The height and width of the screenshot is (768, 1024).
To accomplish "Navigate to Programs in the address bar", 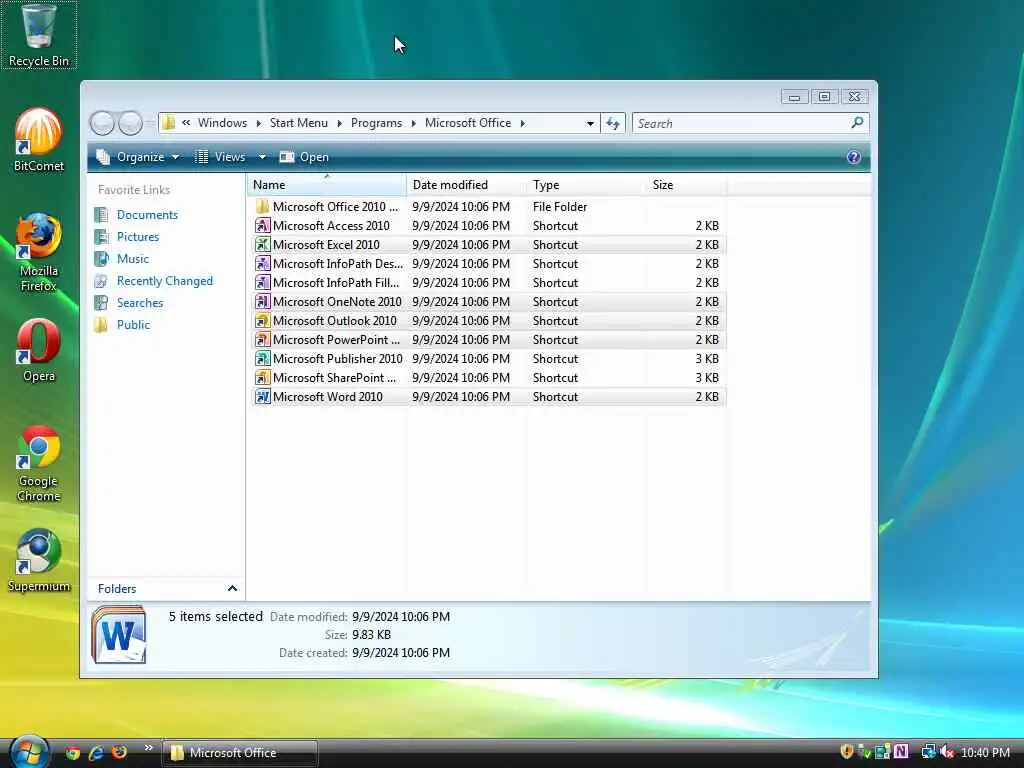I will [x=376, y=123].
